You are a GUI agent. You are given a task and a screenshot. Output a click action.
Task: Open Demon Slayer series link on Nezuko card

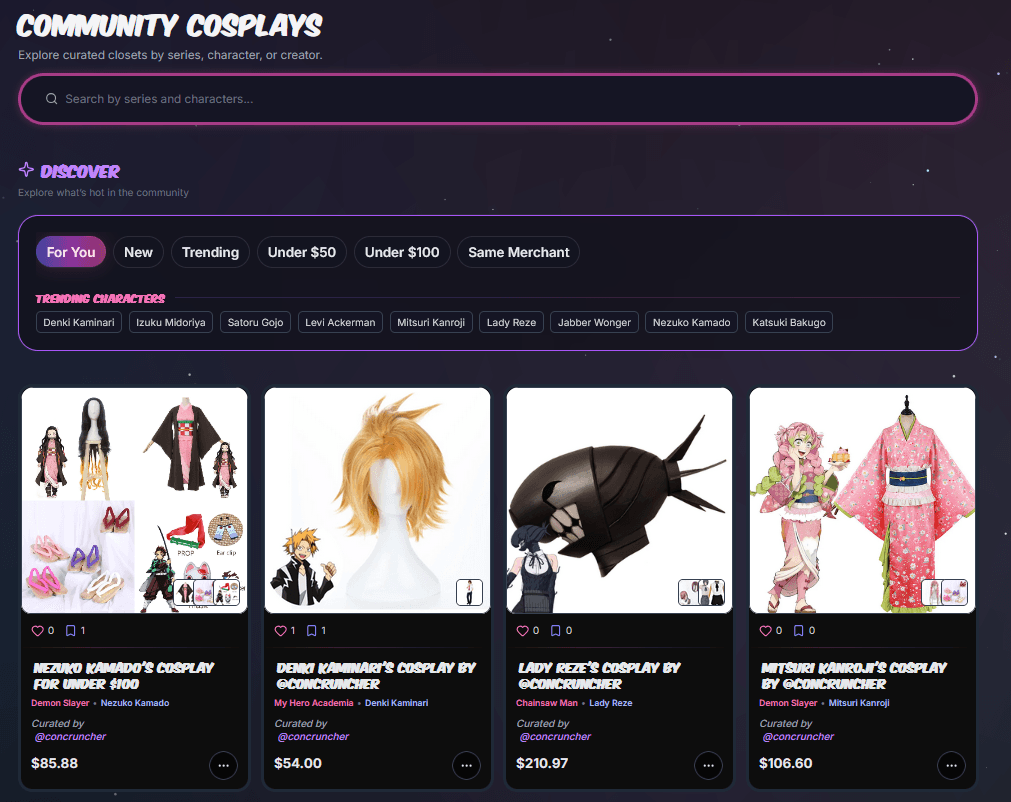tap(60, 703)
